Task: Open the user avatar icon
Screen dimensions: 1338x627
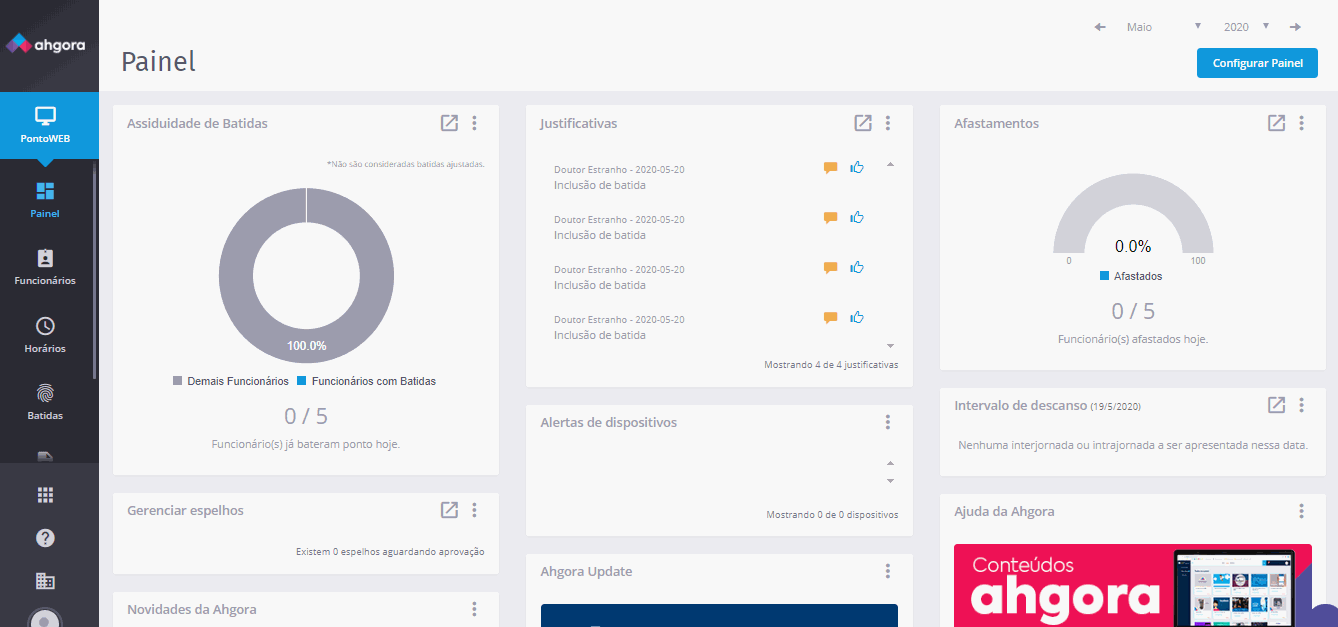Action: point(45,619)
